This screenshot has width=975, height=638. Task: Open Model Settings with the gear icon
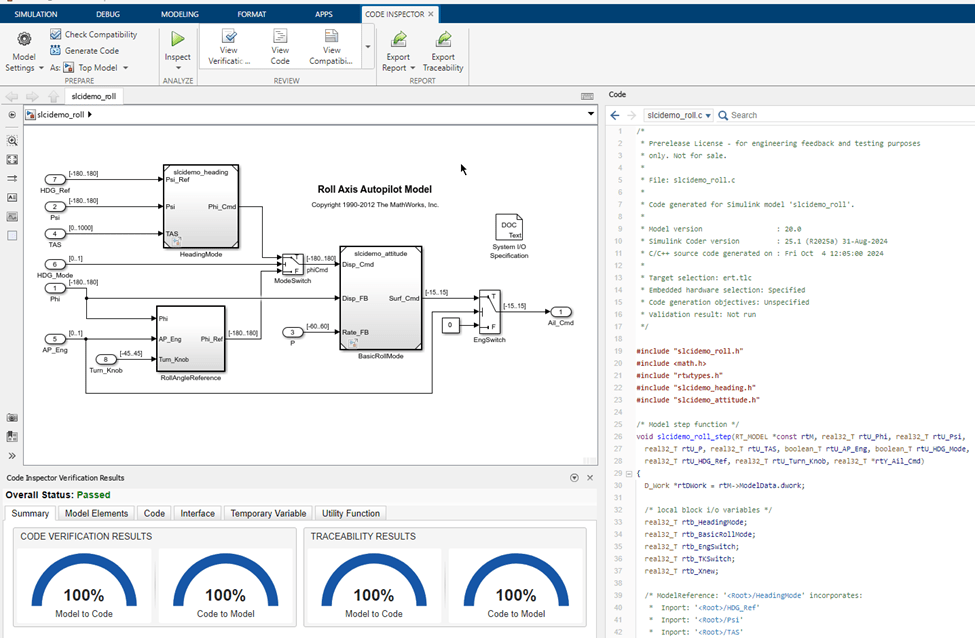tap(22, 36)
